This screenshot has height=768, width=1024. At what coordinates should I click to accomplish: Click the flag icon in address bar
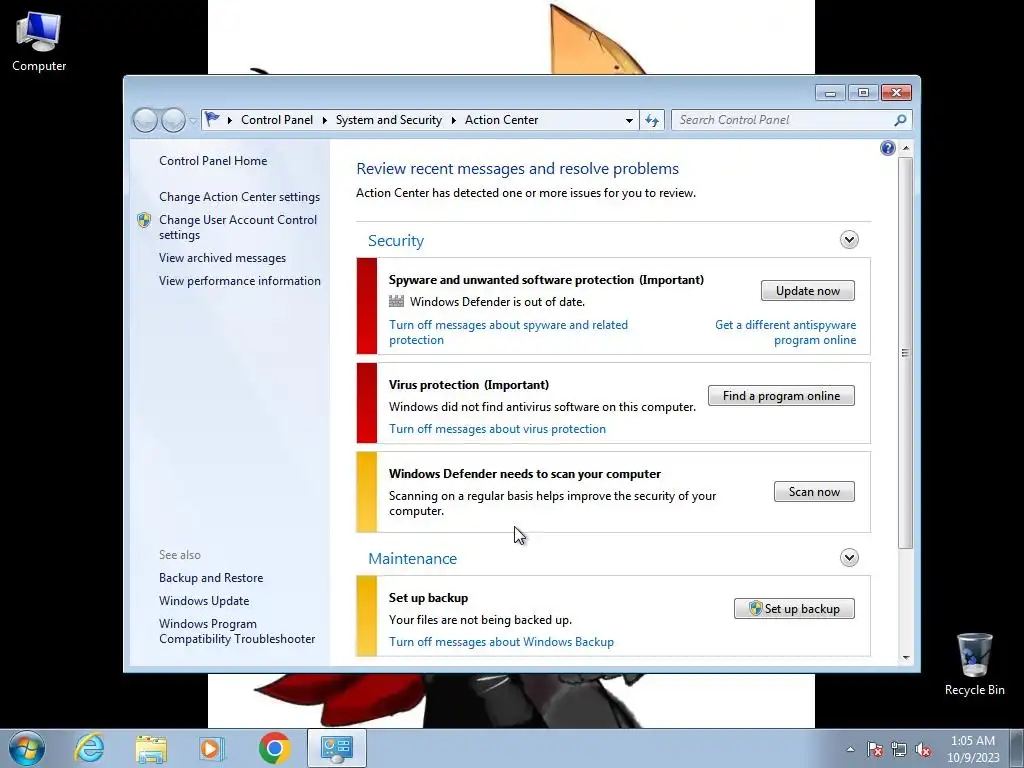[x=212, y=120]
